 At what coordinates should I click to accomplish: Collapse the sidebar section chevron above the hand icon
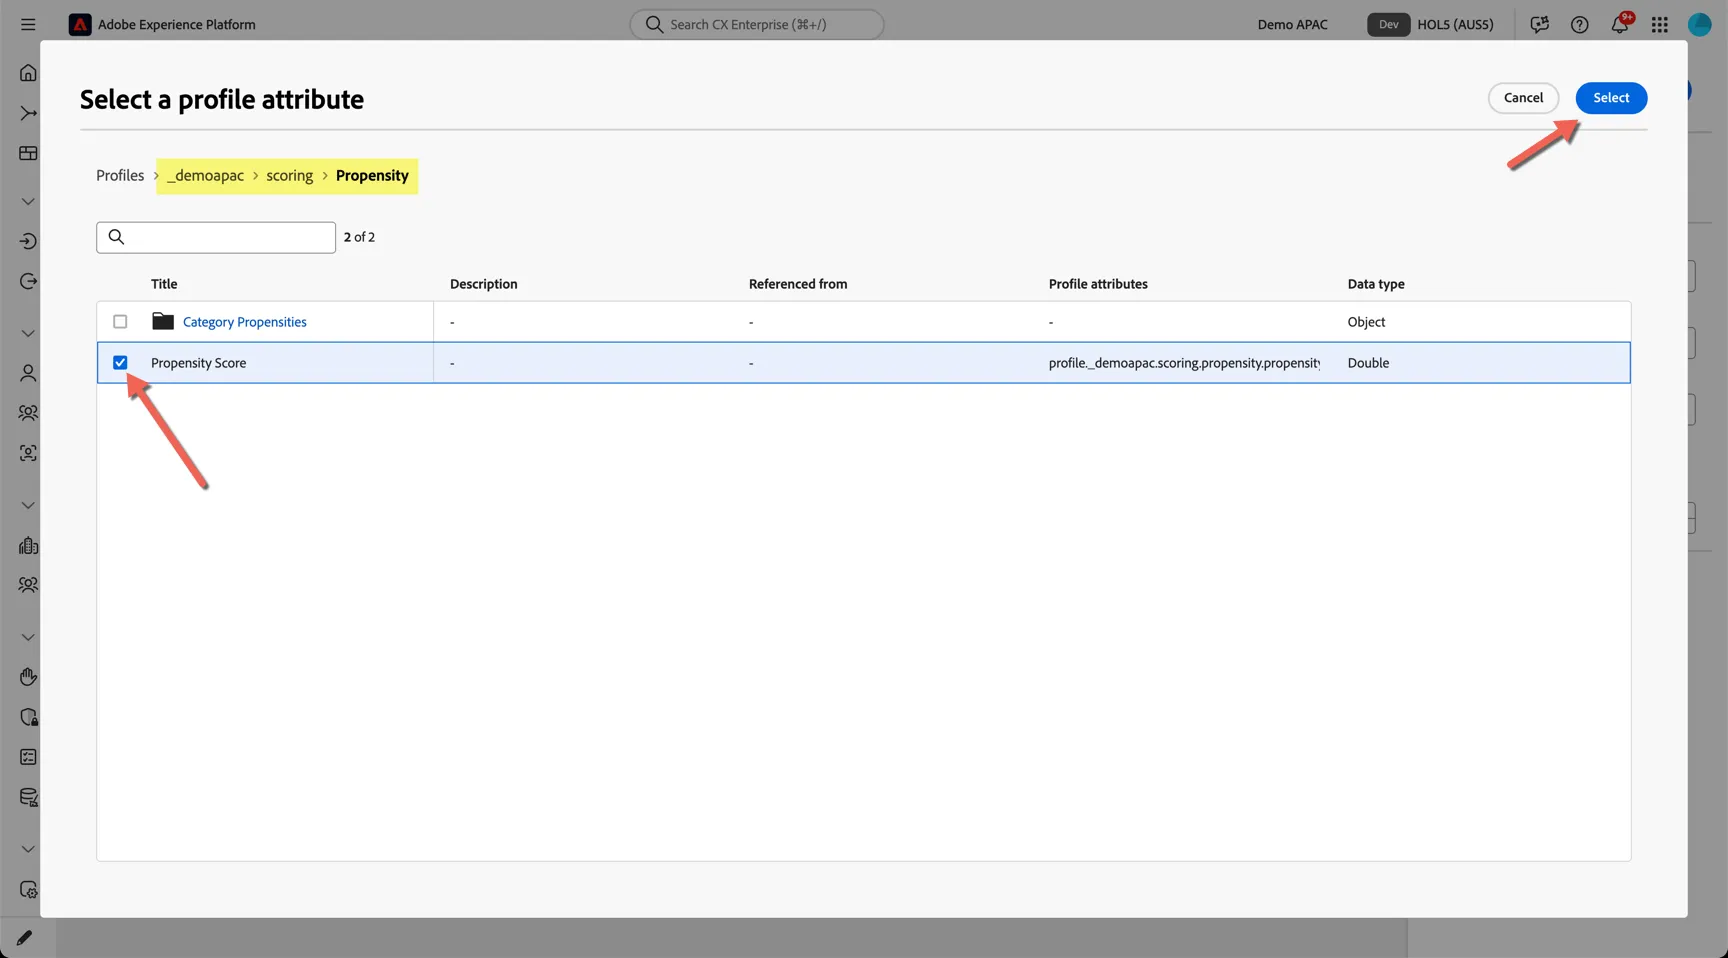coord(28,637)
